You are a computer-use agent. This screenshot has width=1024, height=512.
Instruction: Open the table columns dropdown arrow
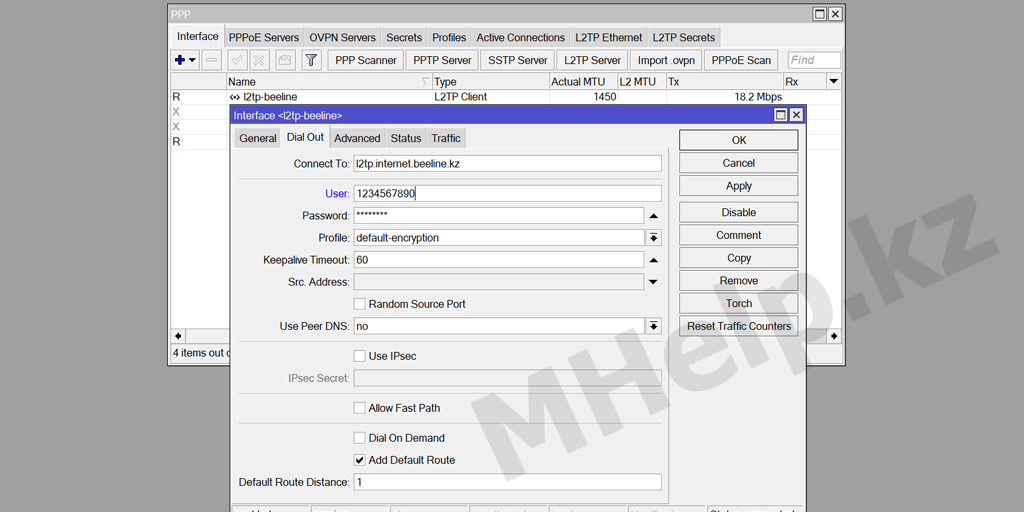tap(833, 82)
